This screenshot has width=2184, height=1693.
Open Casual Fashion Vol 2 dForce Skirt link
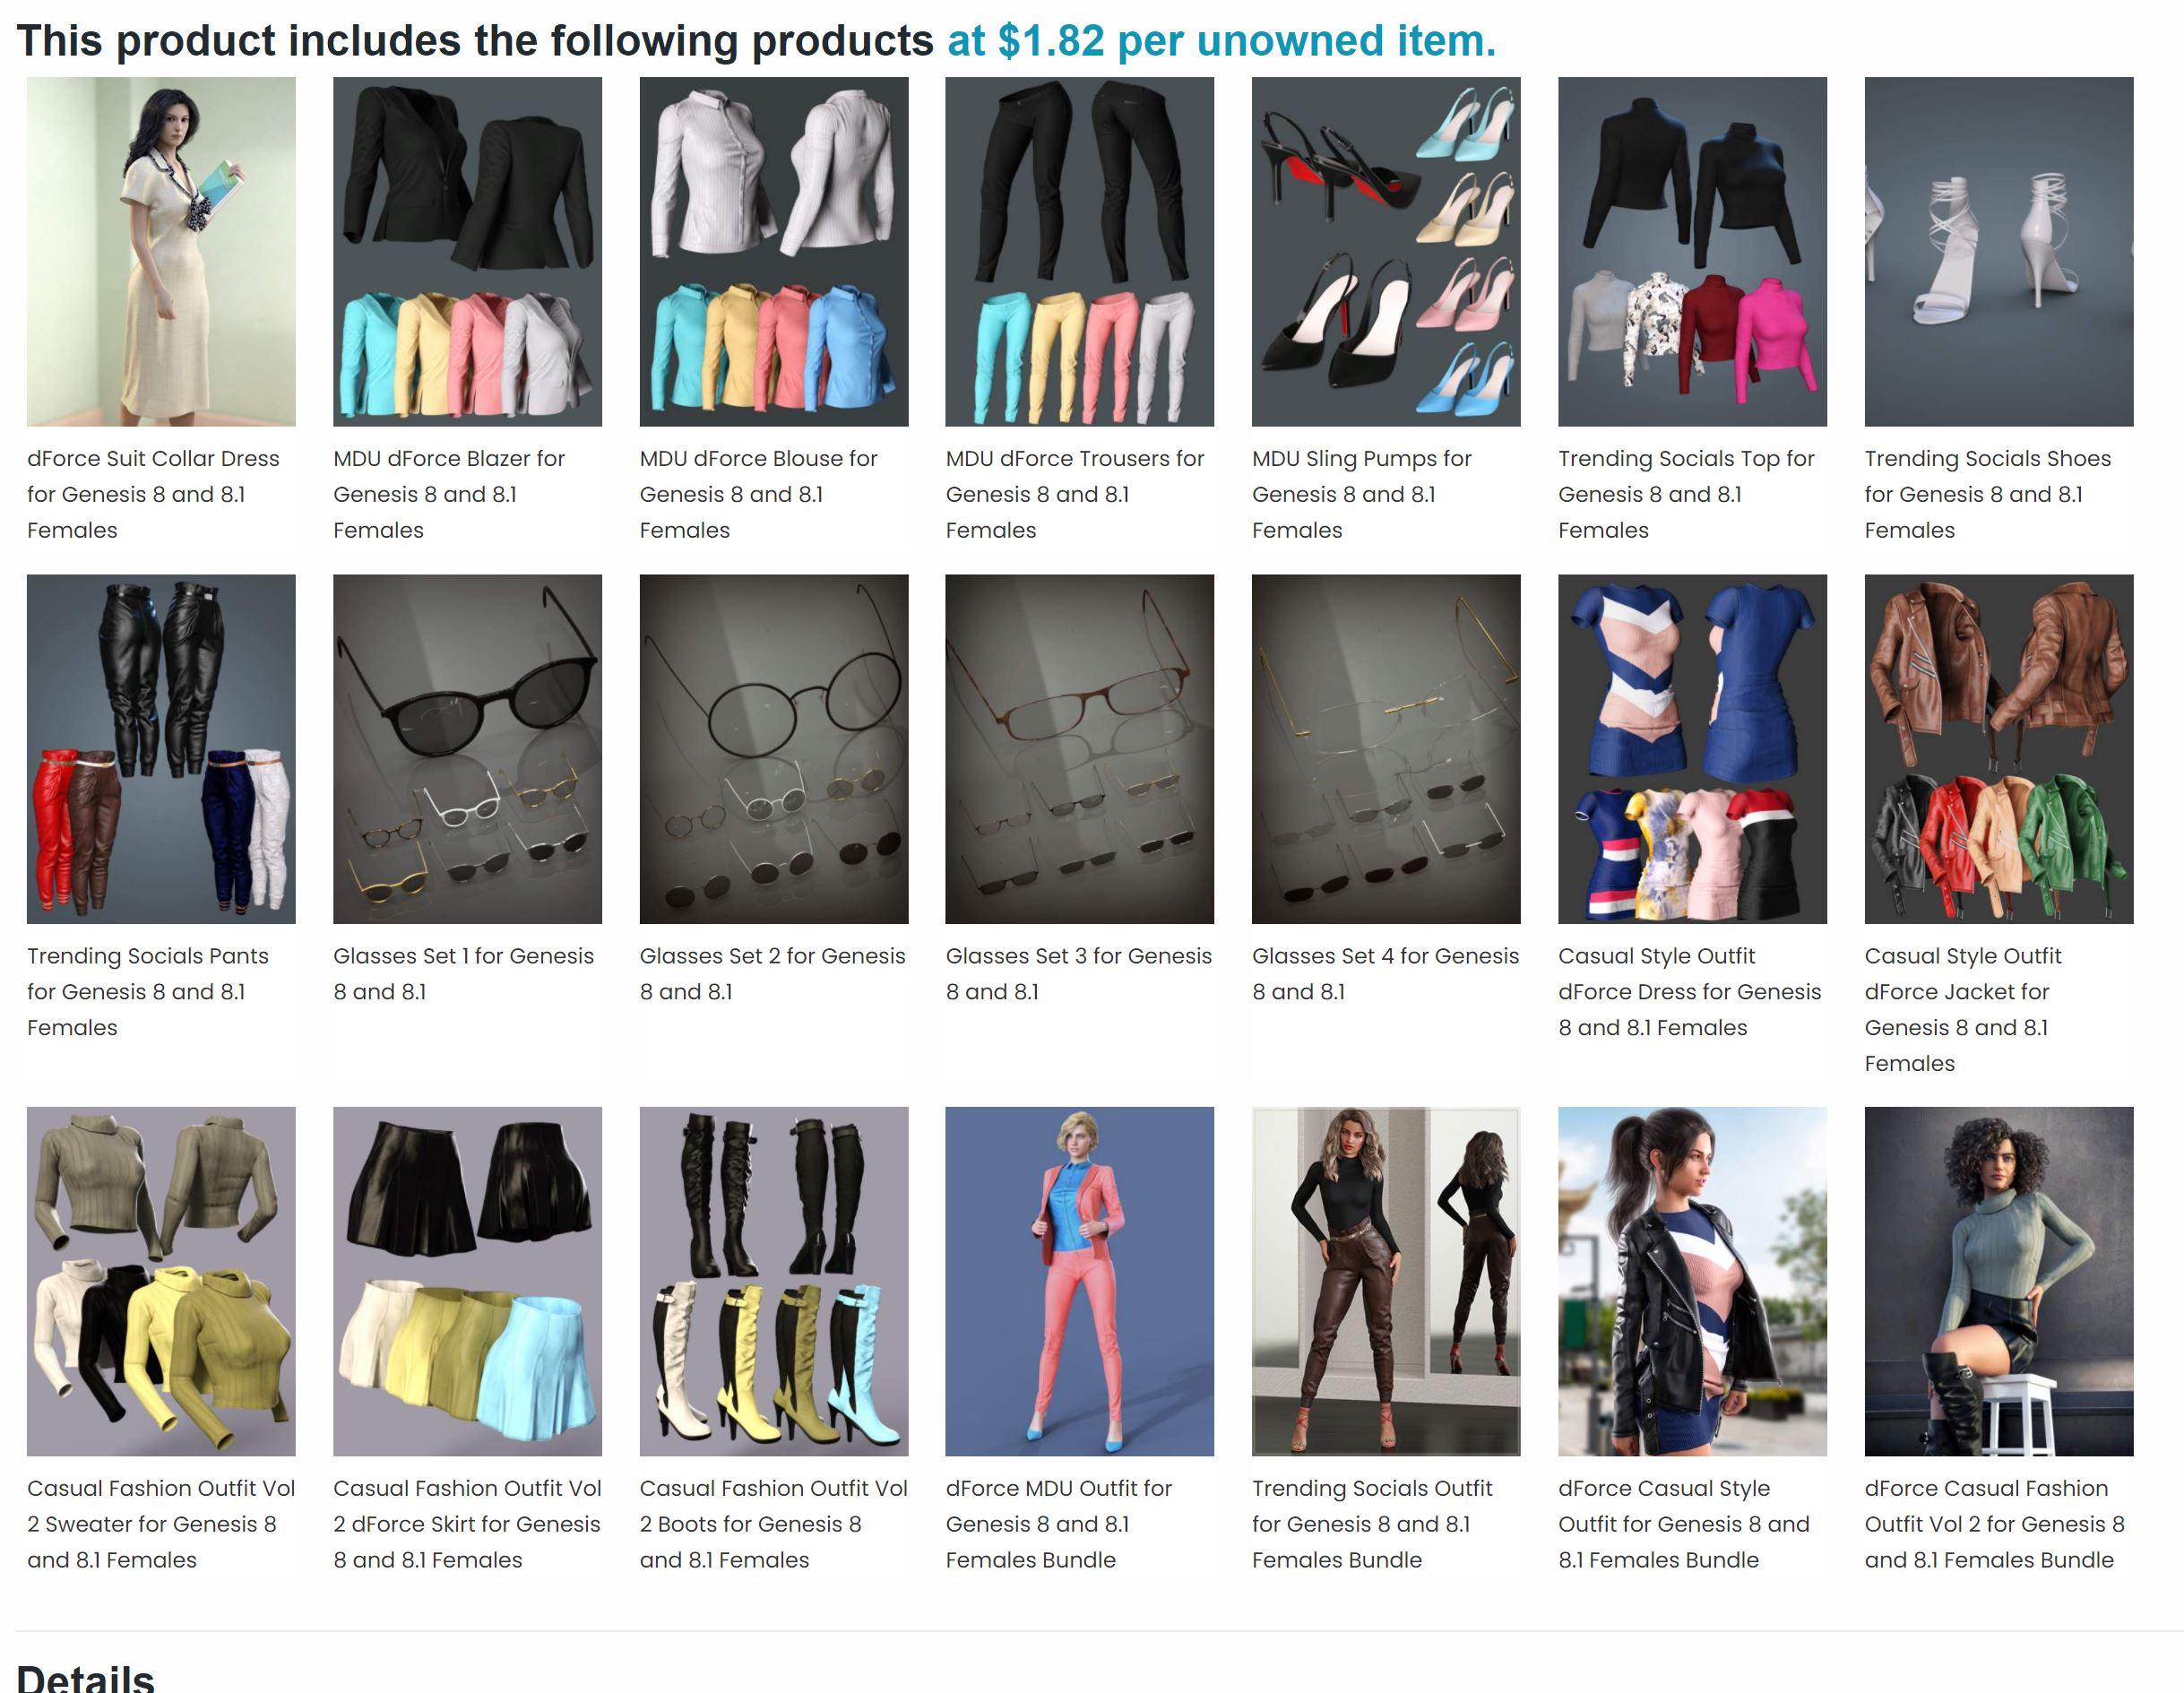point(466,1523)
